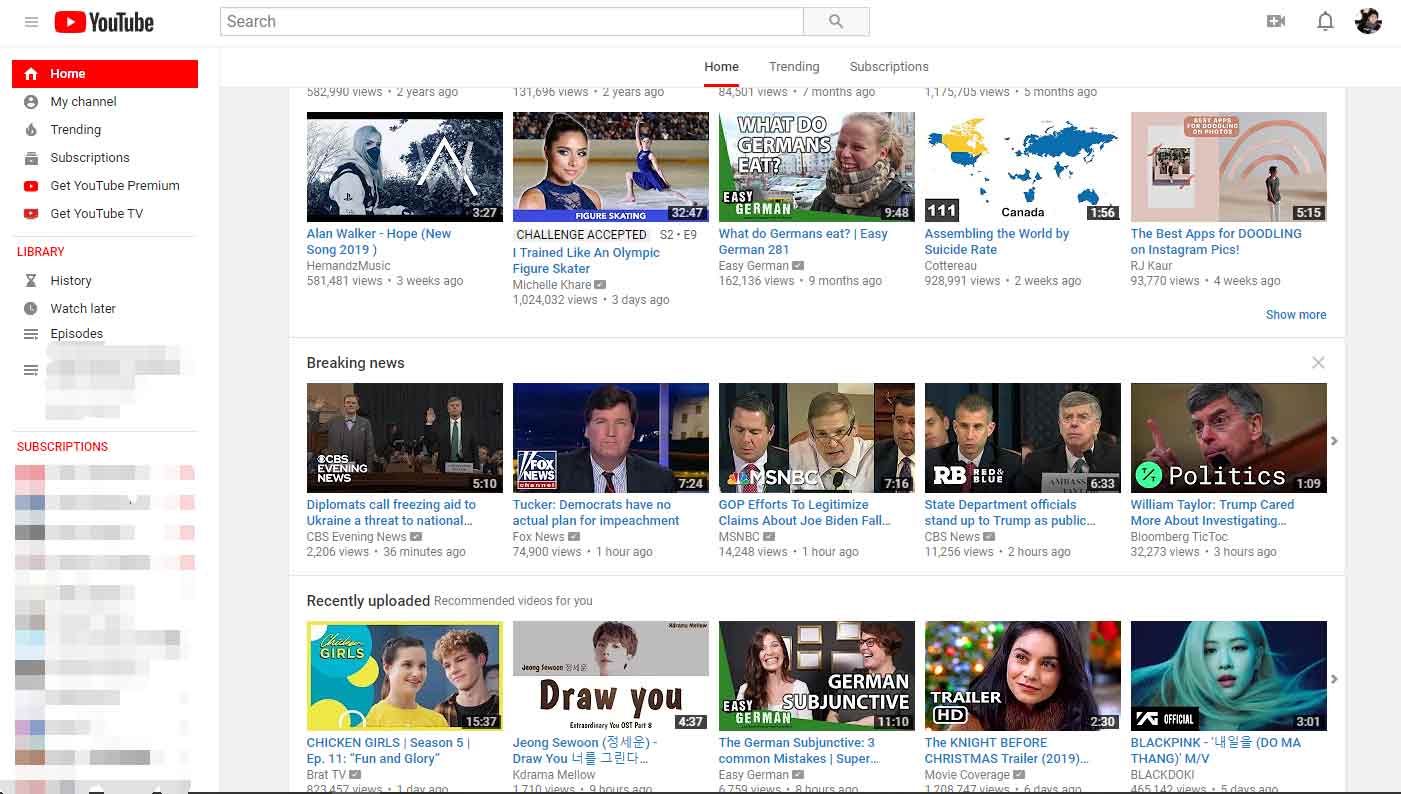Click inside the search input field
1401x794 pixels.
tap(500, 21)
